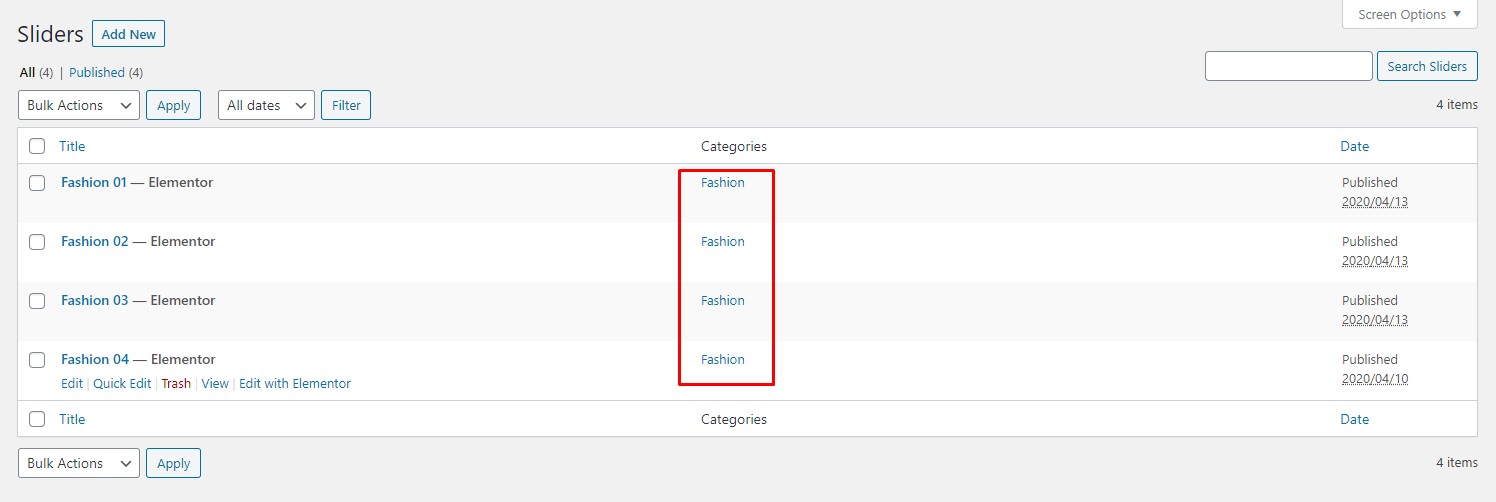Click the top Apply button

click(174, 105)
